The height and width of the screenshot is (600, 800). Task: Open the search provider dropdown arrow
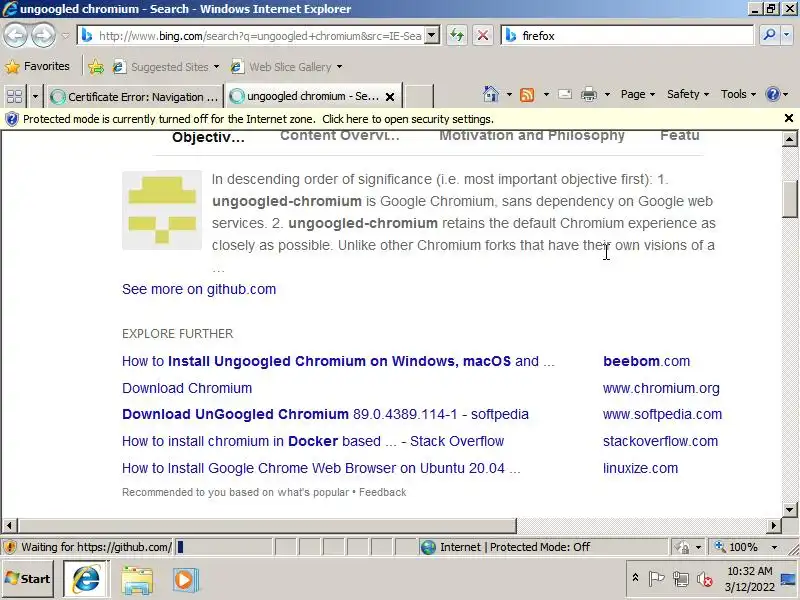point(786,35)
